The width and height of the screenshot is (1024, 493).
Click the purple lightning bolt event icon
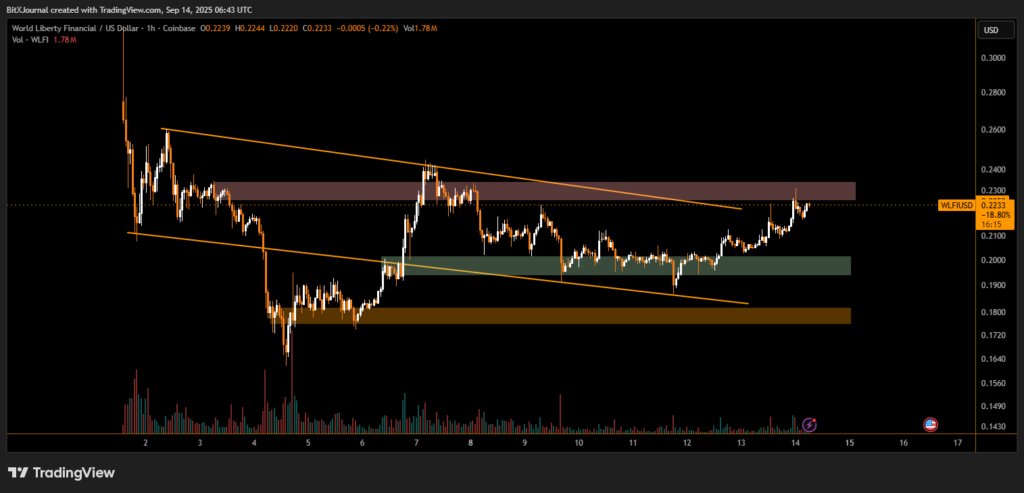pos(810,424)
